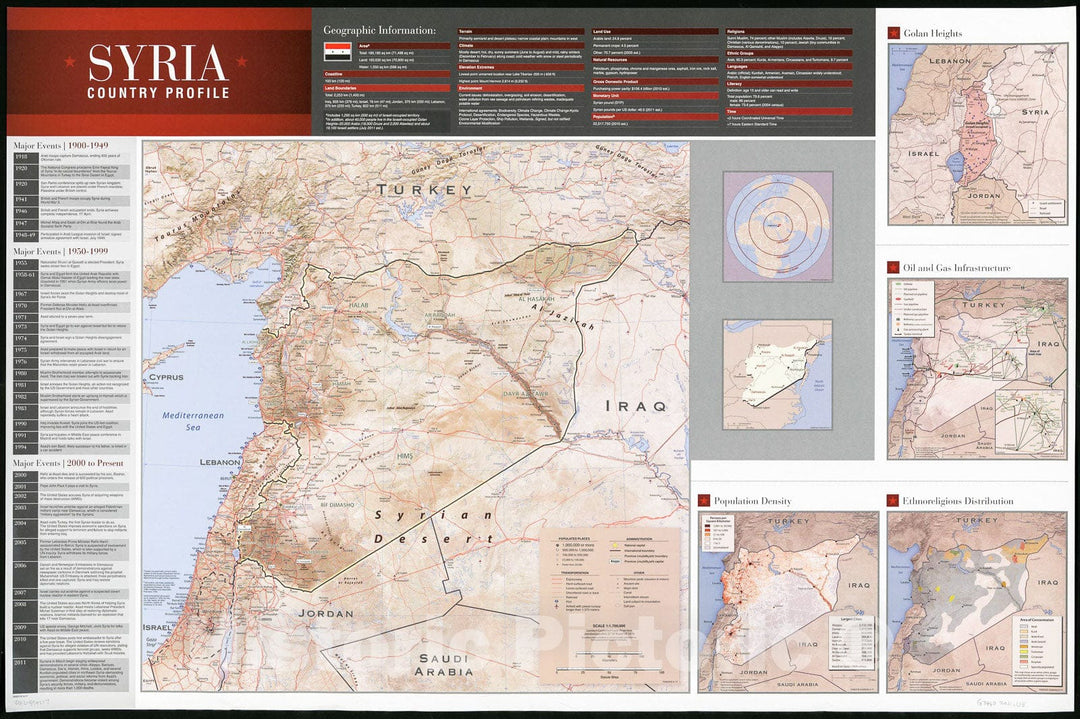Select the red star beside Population Density

tap(704, 500)
